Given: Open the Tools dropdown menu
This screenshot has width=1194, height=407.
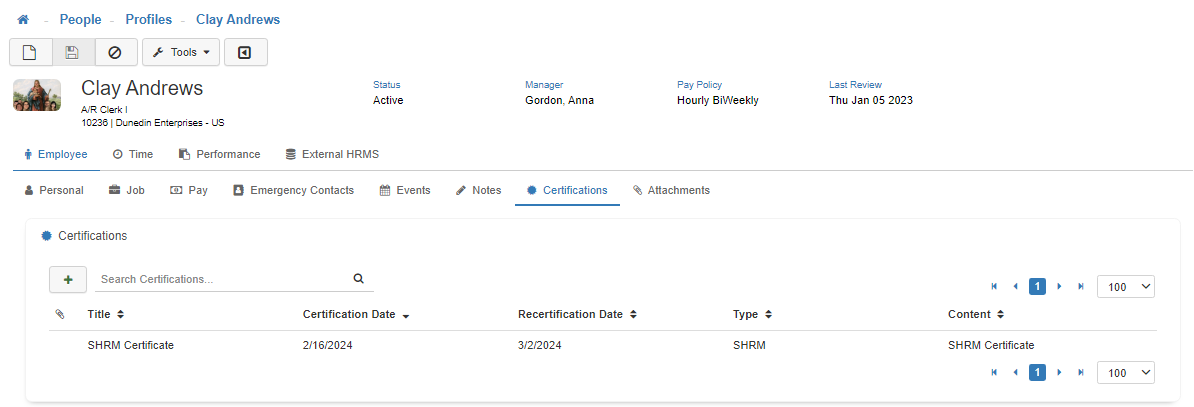Looking at the screenshot, I should [181, 52].
